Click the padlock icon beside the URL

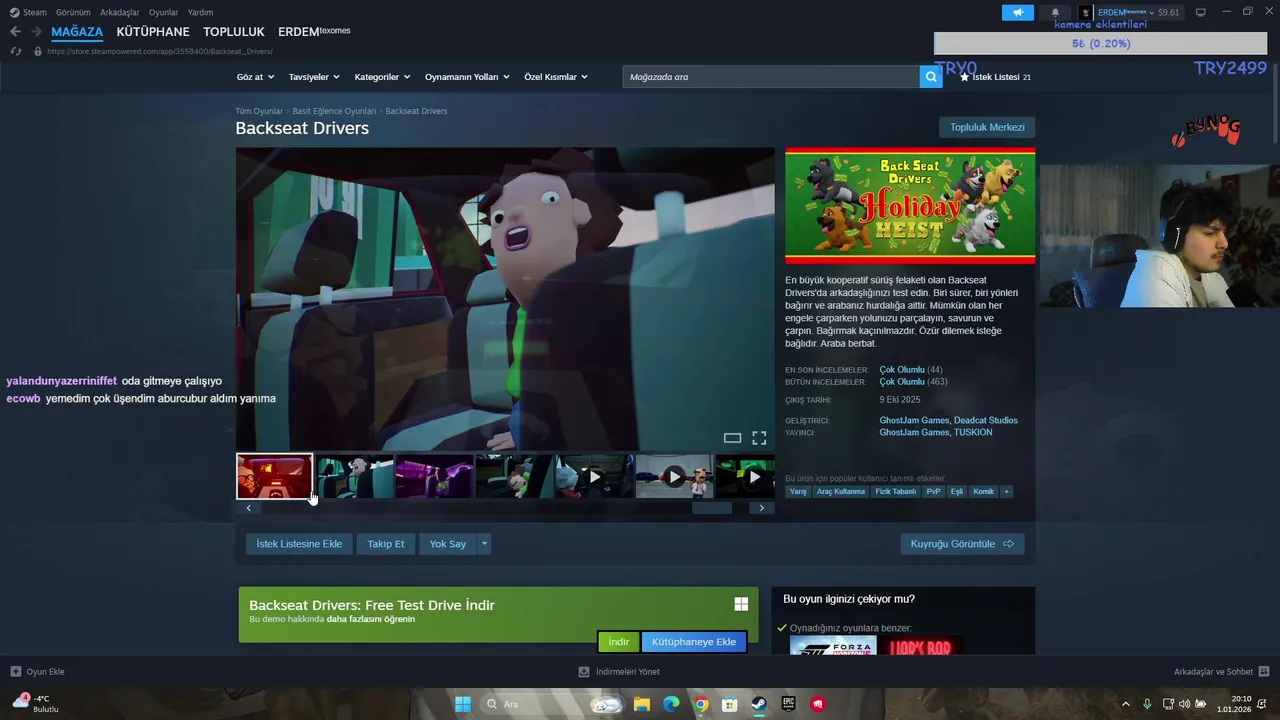tap(38, 51)
